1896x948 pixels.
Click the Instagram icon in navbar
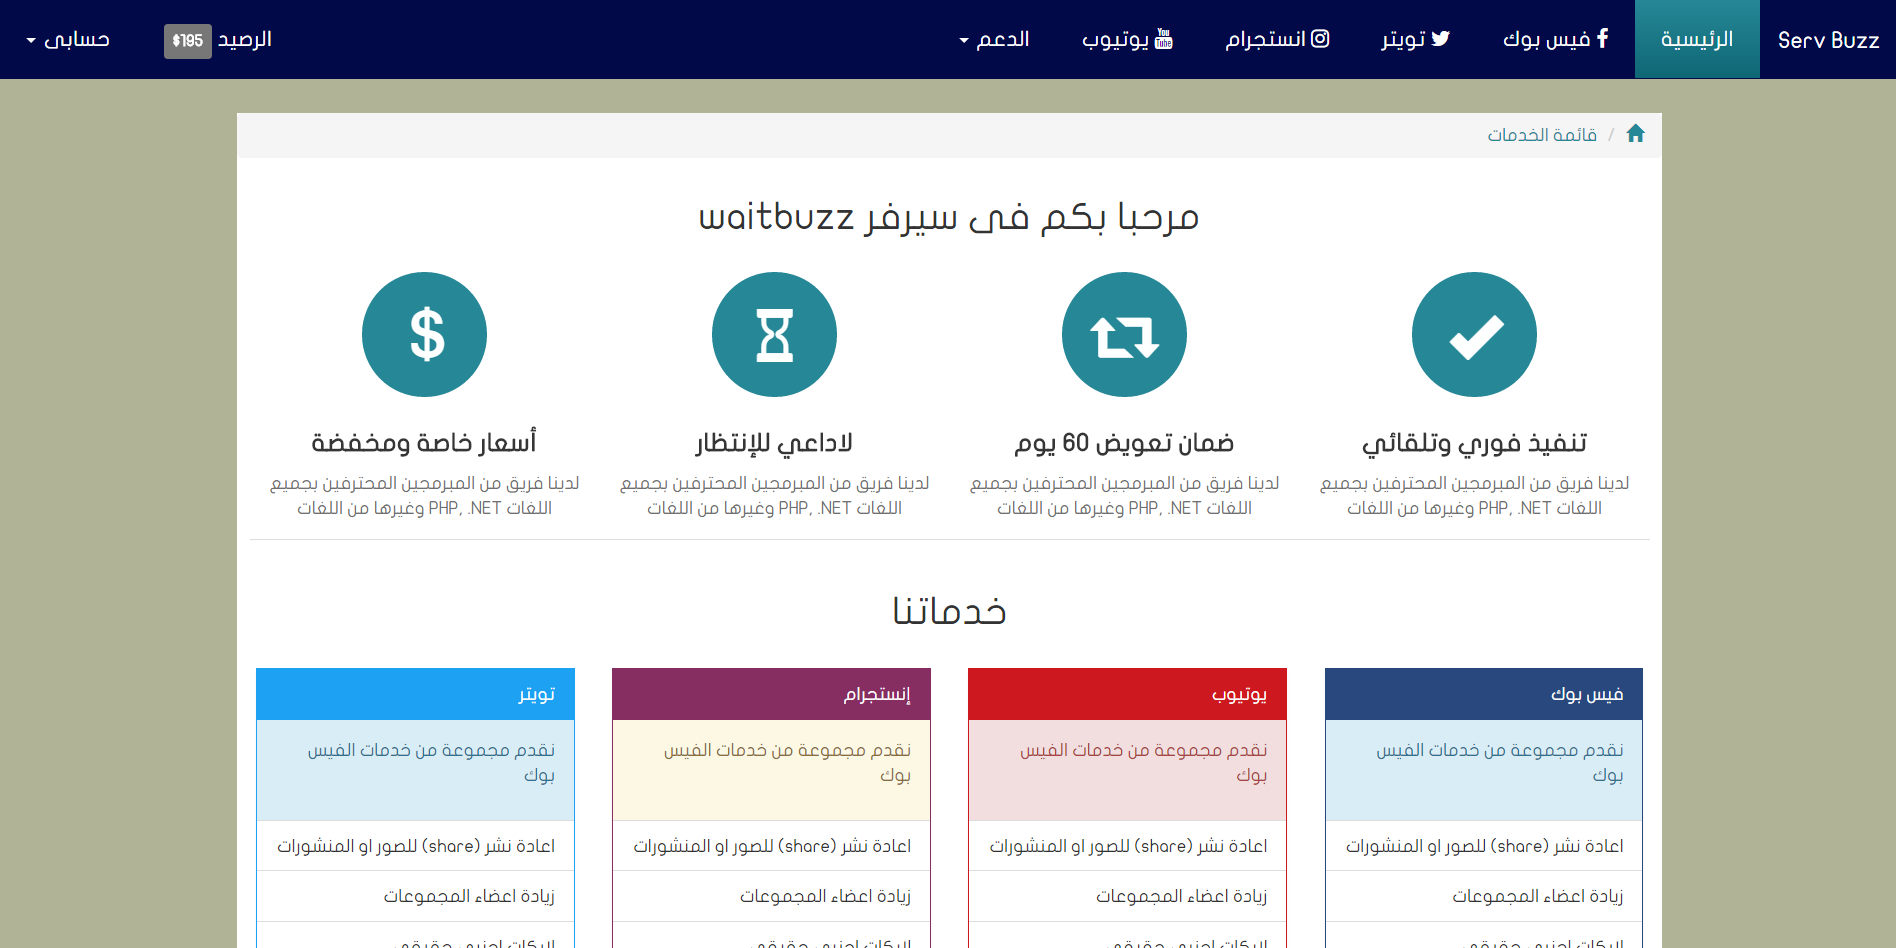coord(1320,39)
